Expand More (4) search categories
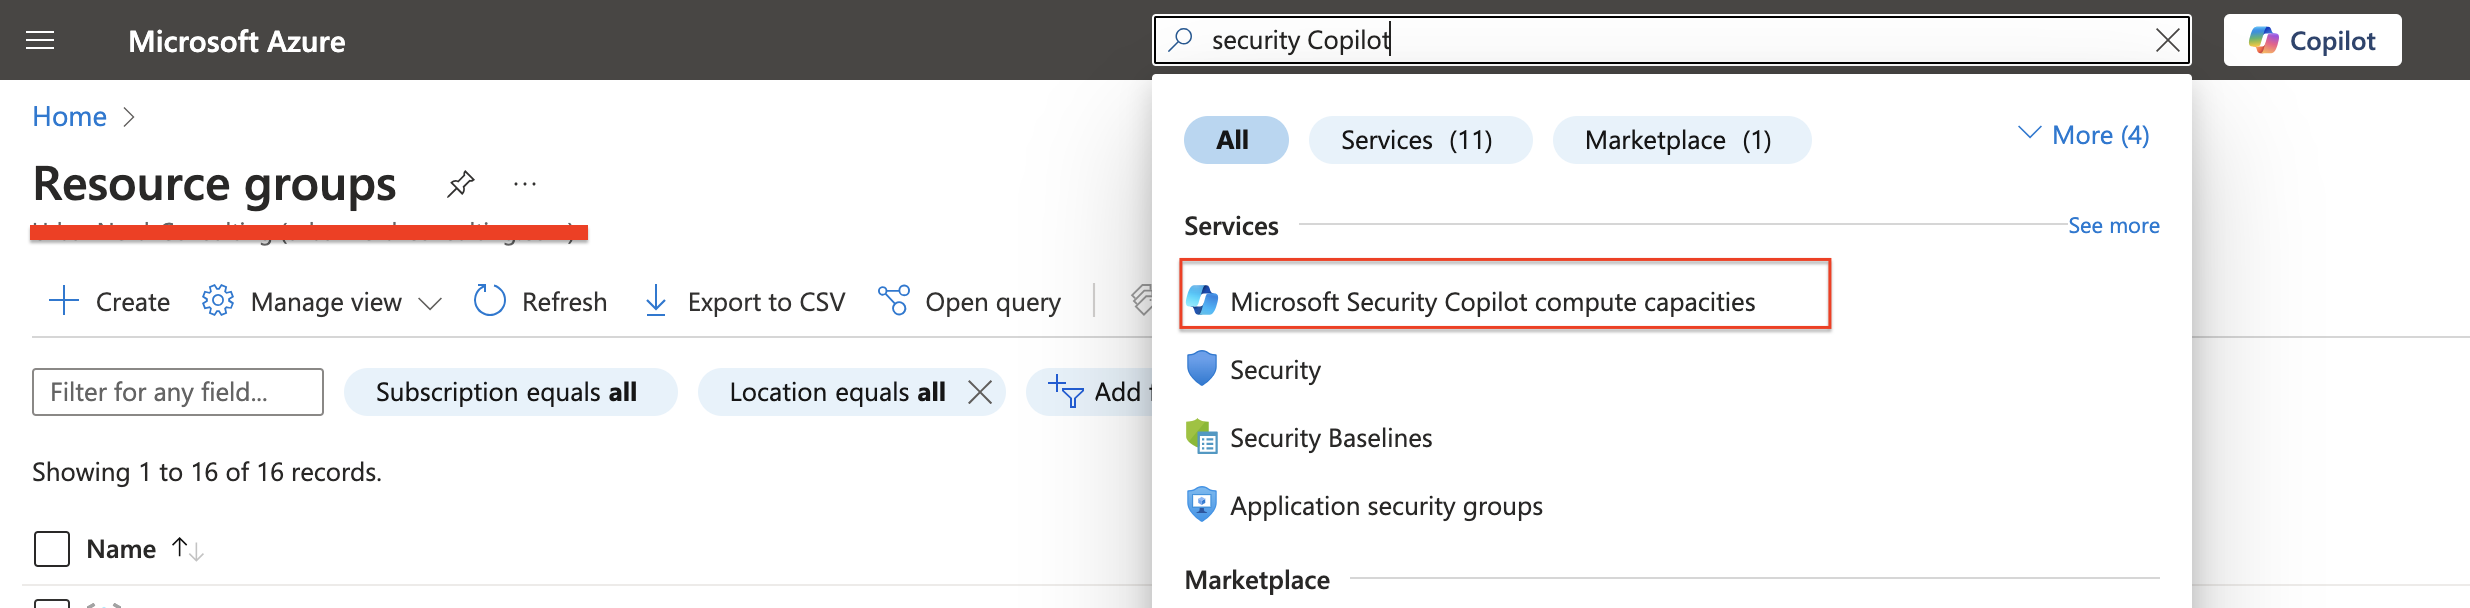 click(2084, 135)
